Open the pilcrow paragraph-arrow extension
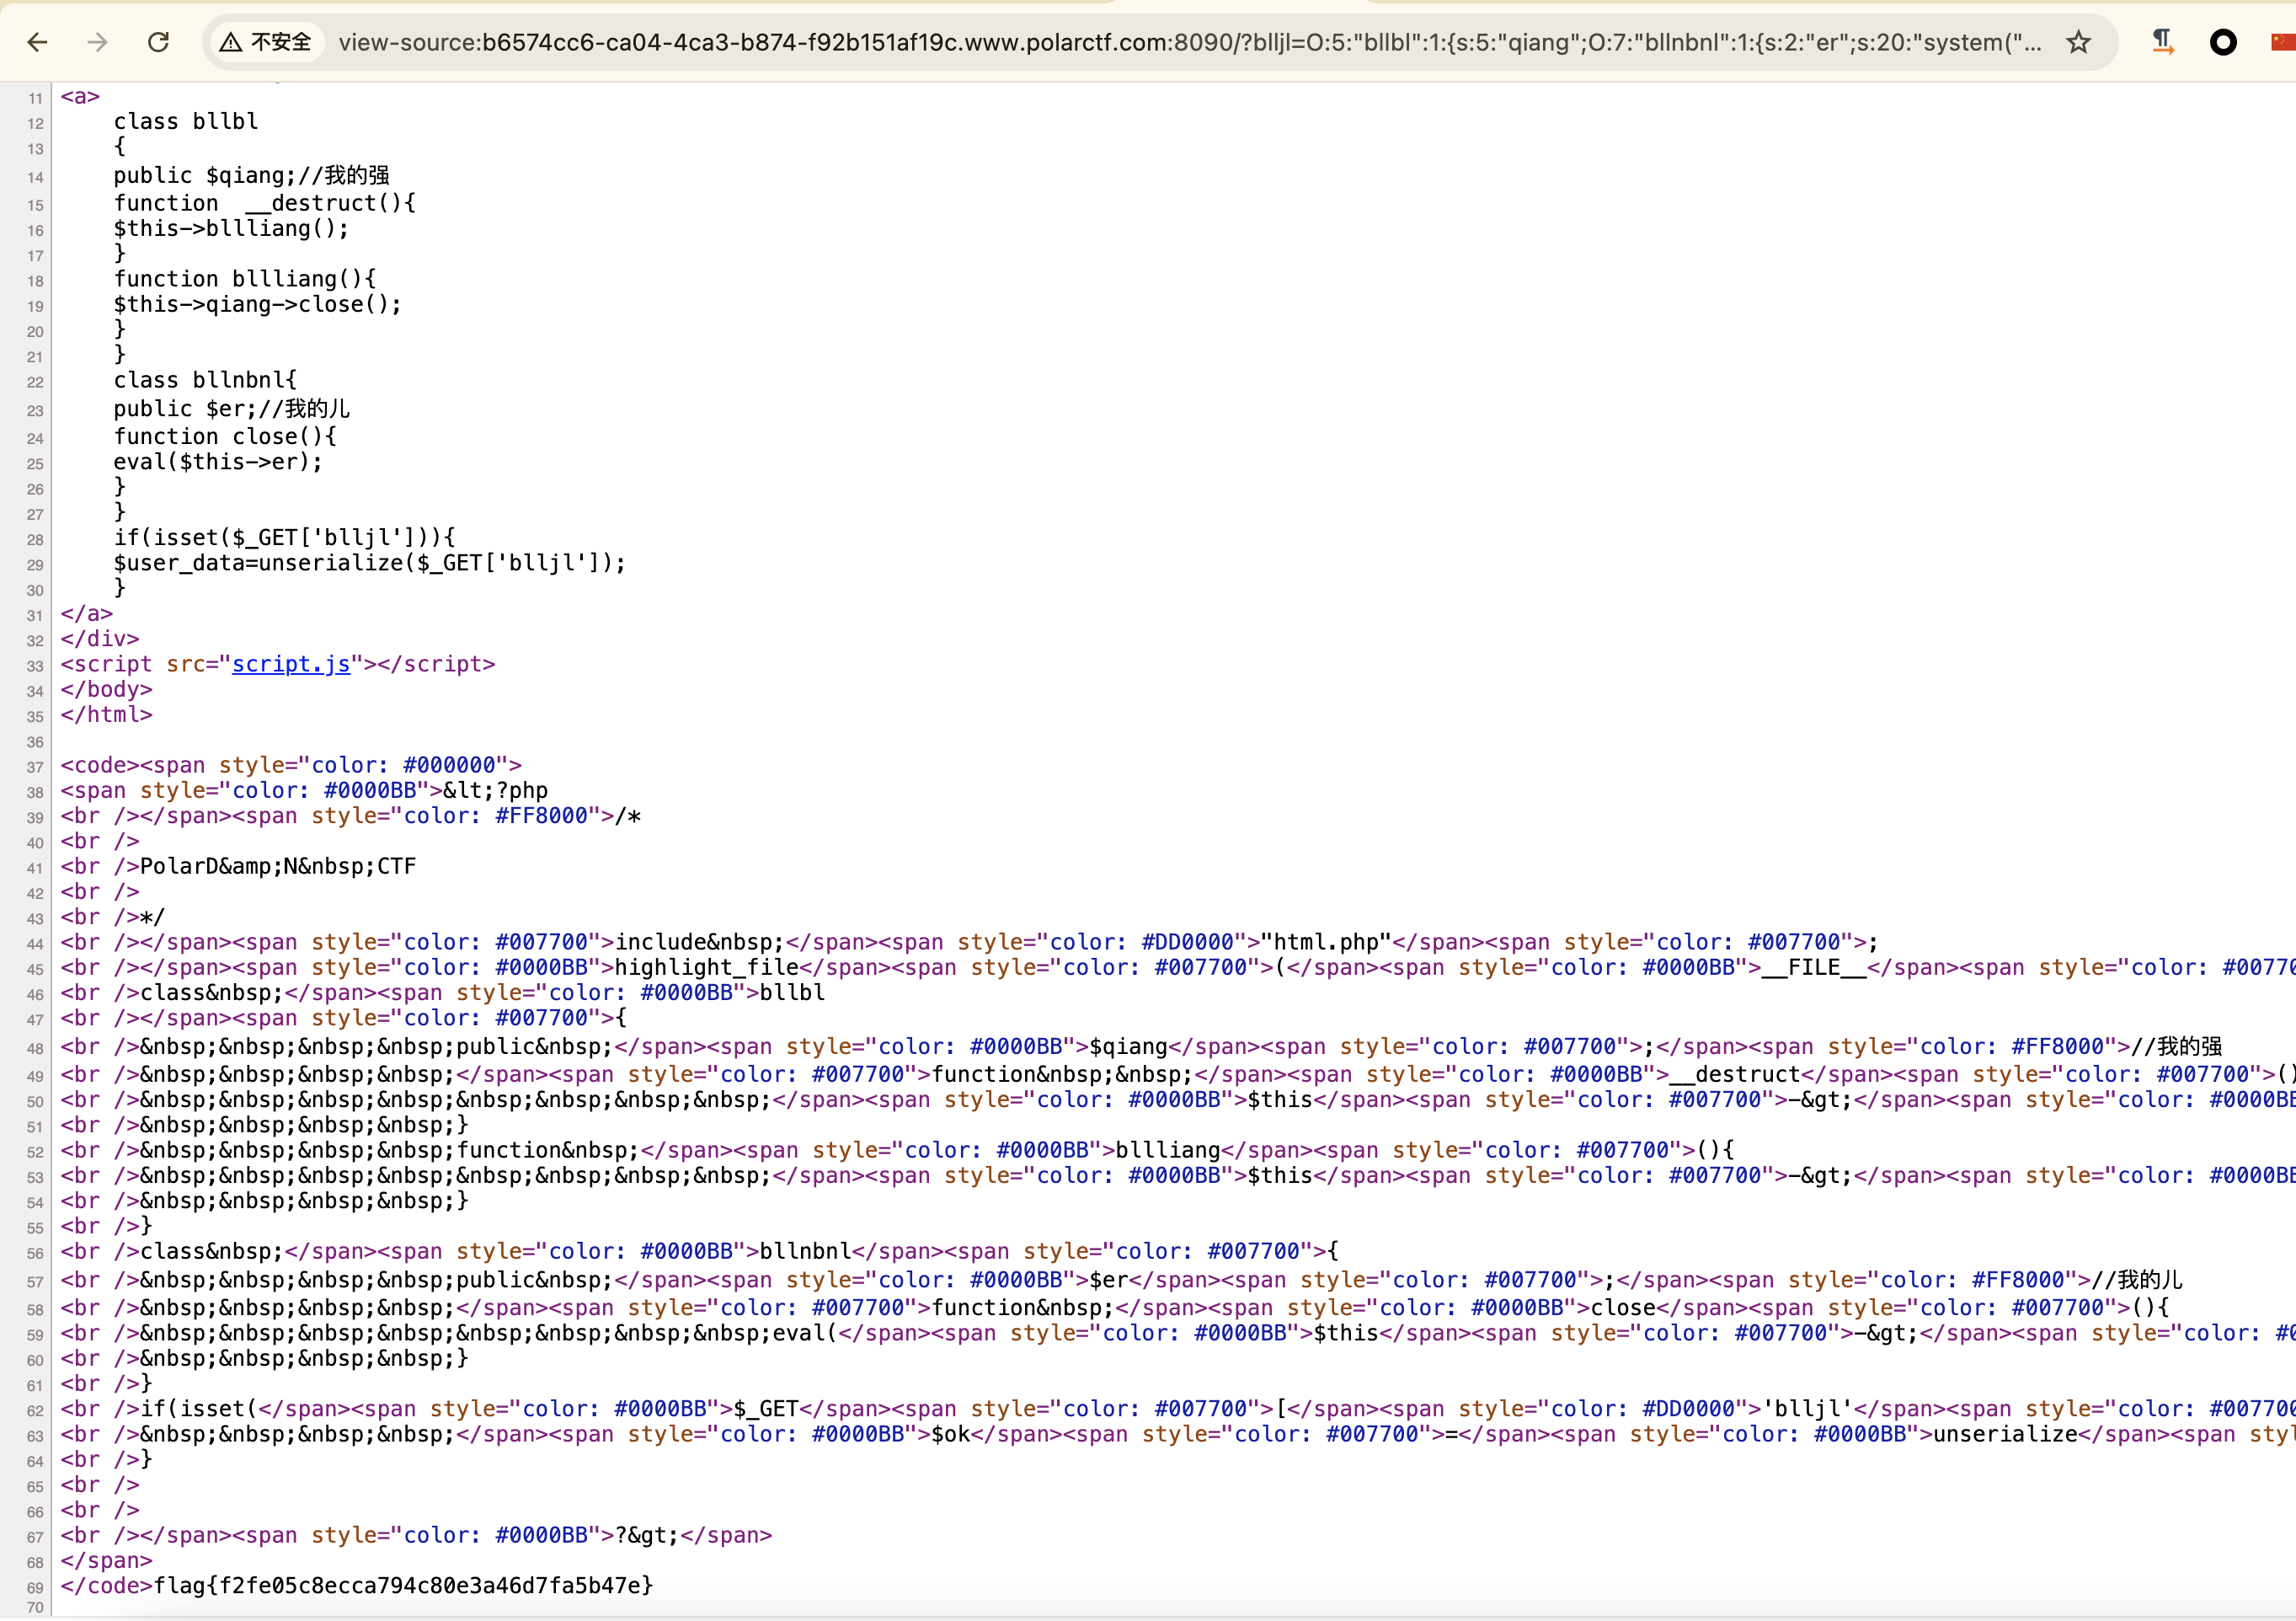The height and width of the screenshot is (1621, 2296). click(x=2162, y=42)
